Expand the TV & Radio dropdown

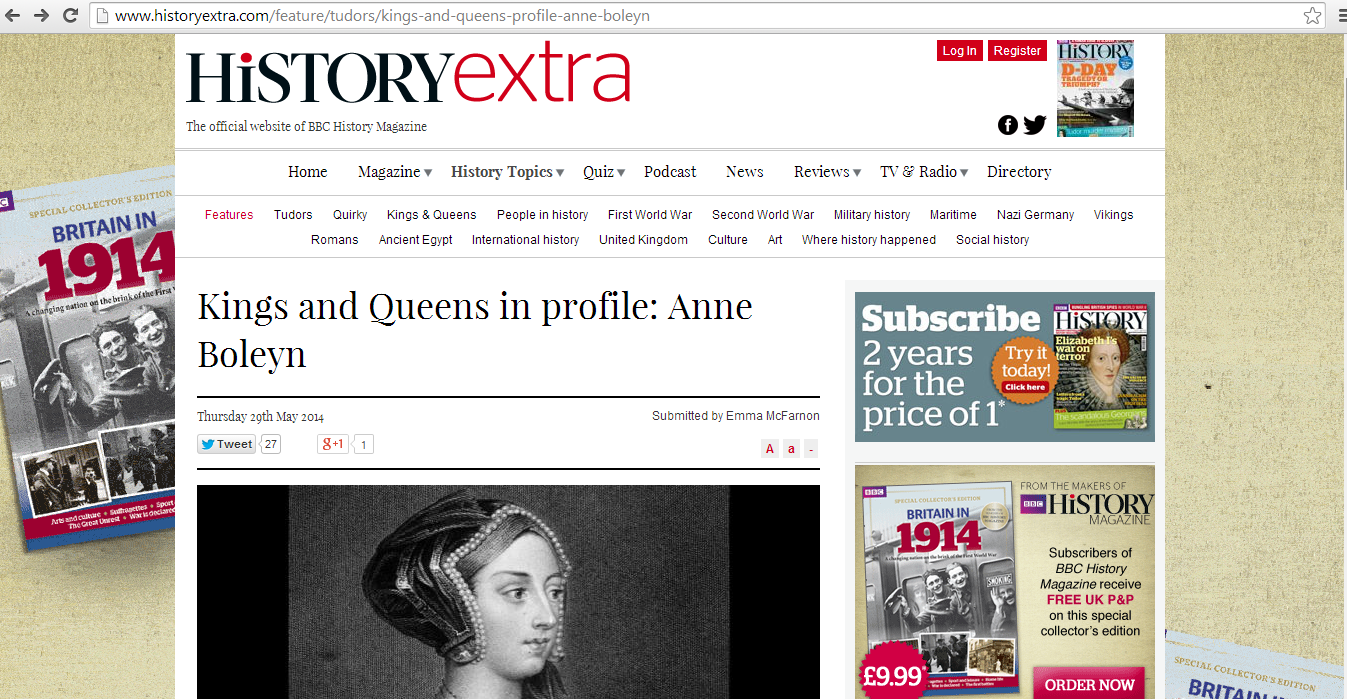924,172
